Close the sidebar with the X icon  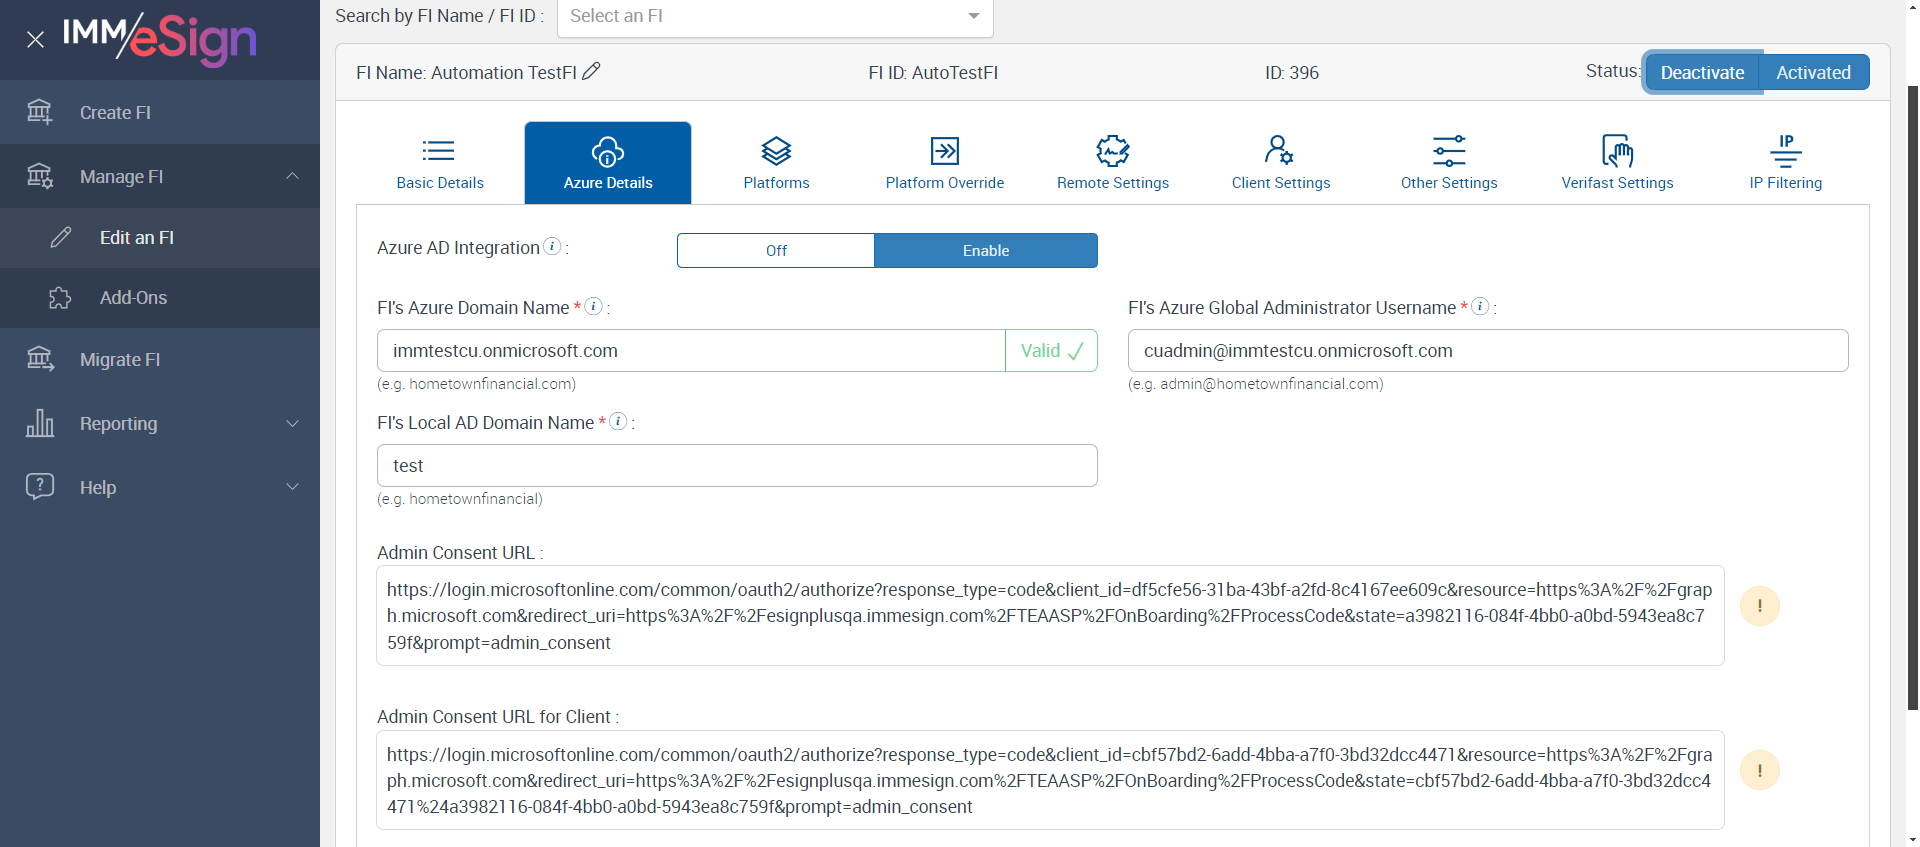tap(36, 40)
